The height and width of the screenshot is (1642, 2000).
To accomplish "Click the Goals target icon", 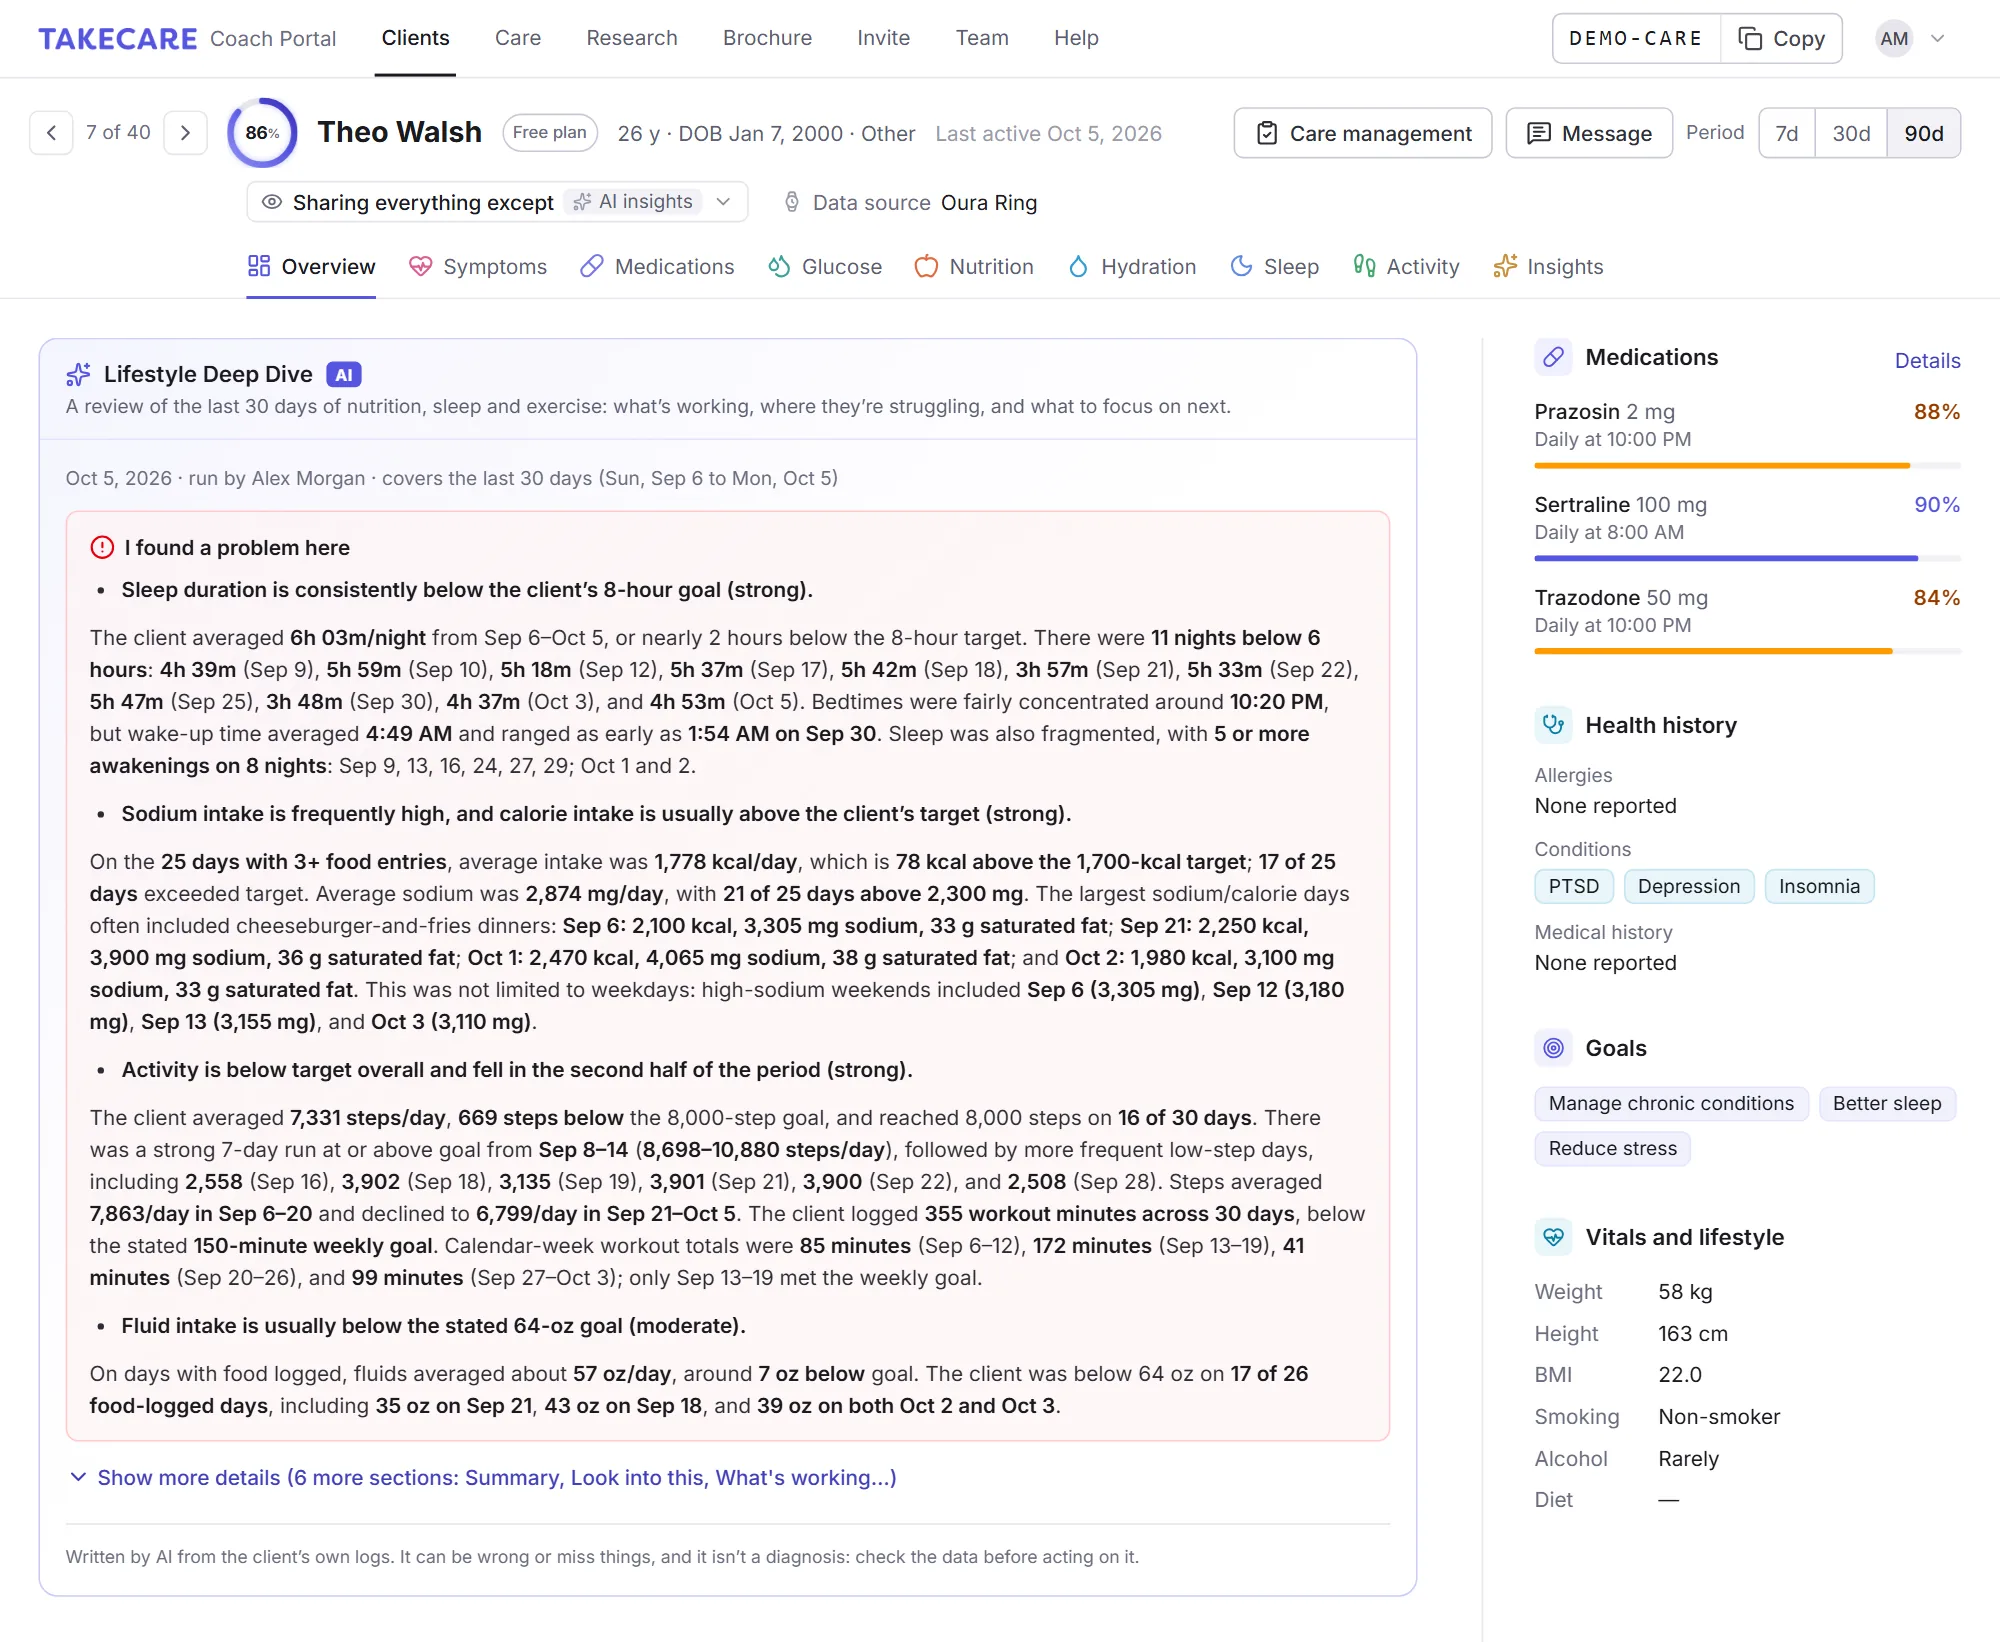I will pos(1553,1048).
